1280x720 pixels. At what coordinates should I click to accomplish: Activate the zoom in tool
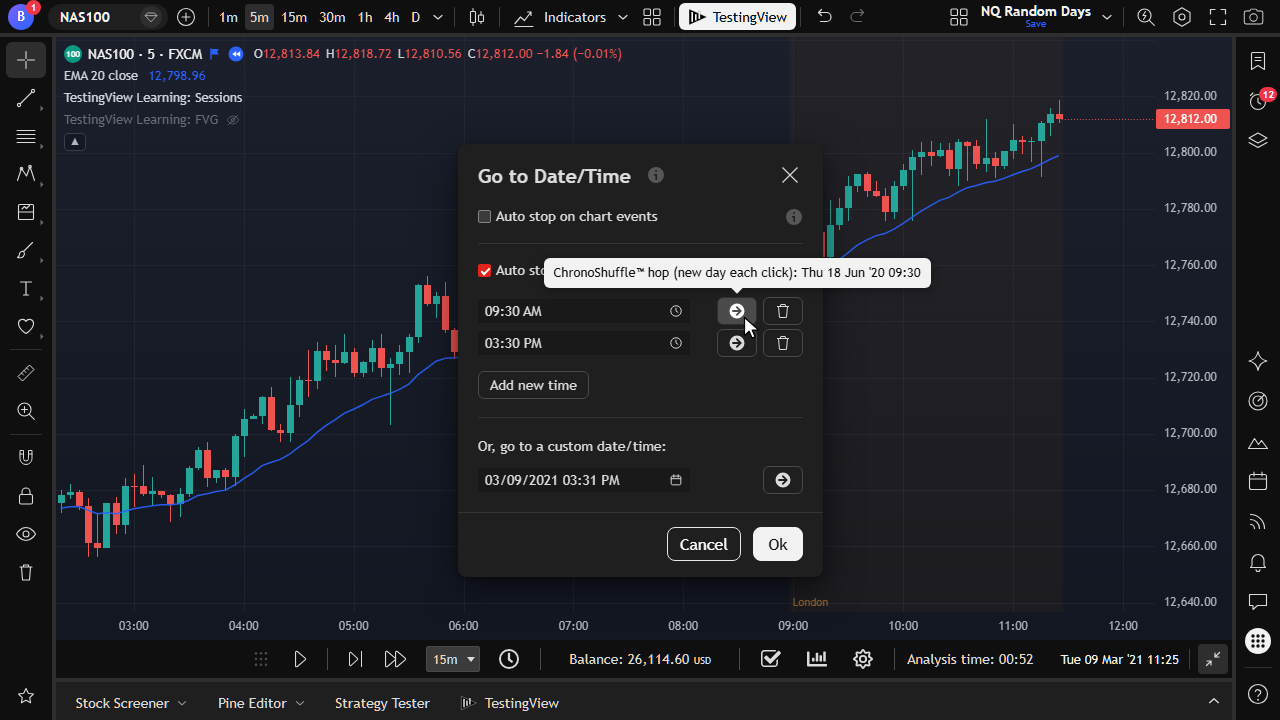(x=26, y=410)
